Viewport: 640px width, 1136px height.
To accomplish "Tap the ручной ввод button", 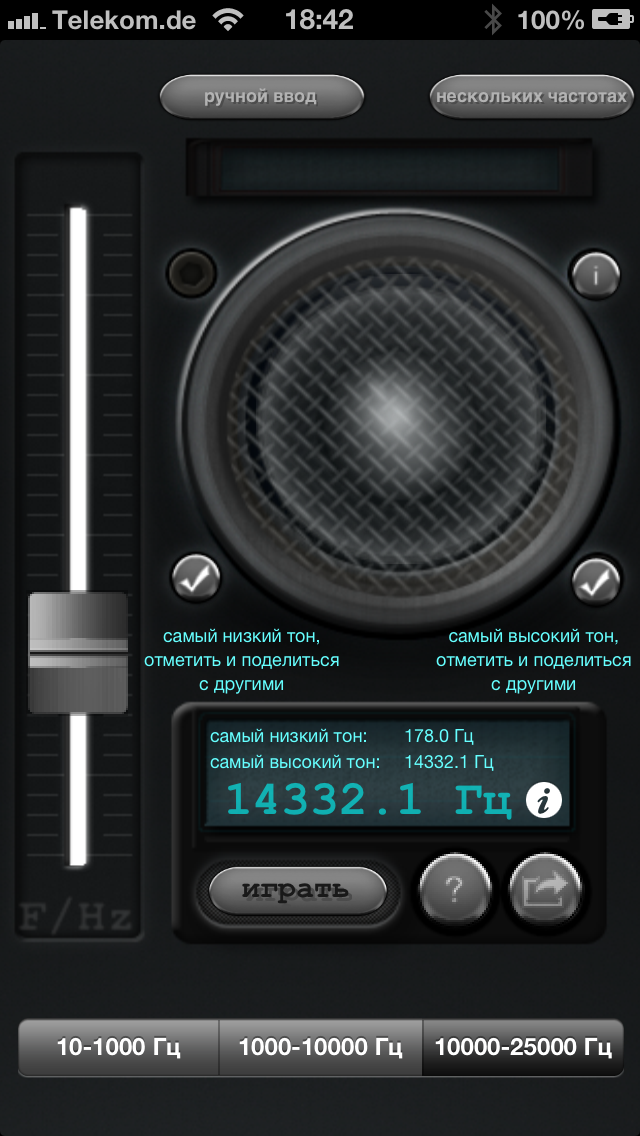I will [261, 96].
